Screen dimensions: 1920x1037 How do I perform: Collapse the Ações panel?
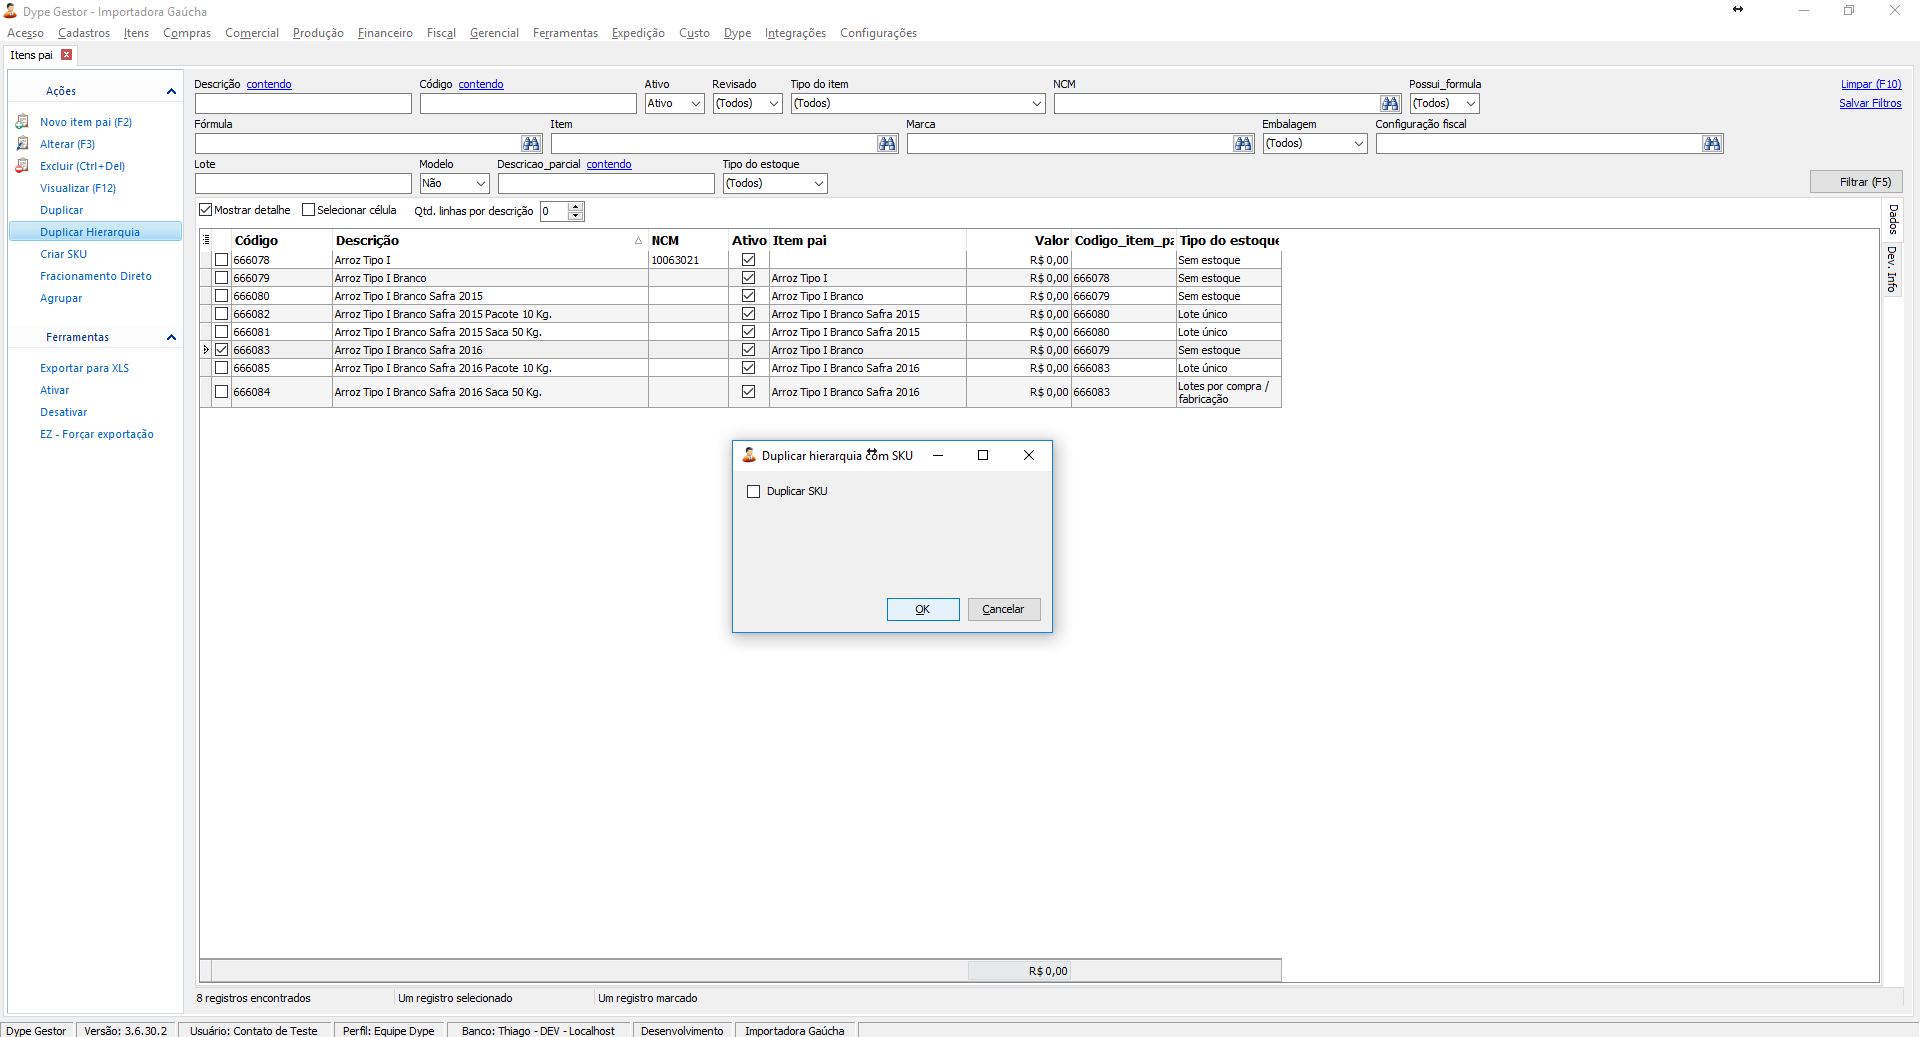(x=171, y=91)
